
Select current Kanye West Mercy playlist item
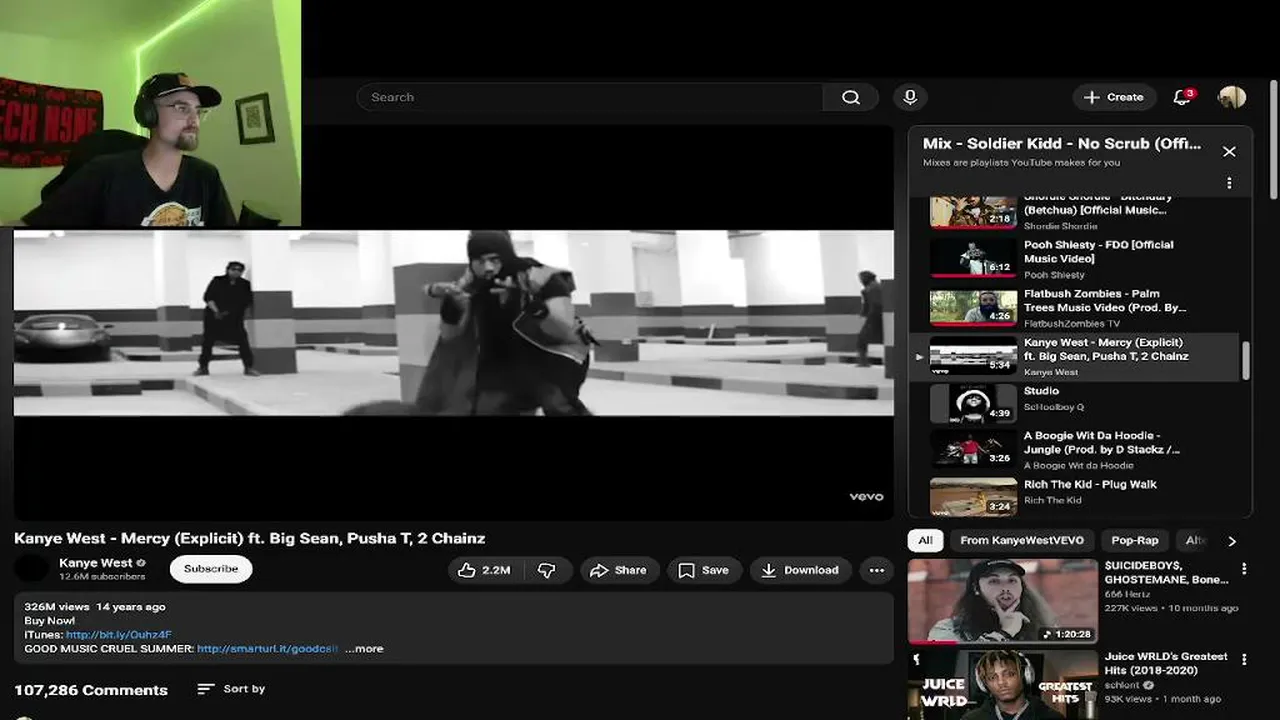(x=1074, y=356)
